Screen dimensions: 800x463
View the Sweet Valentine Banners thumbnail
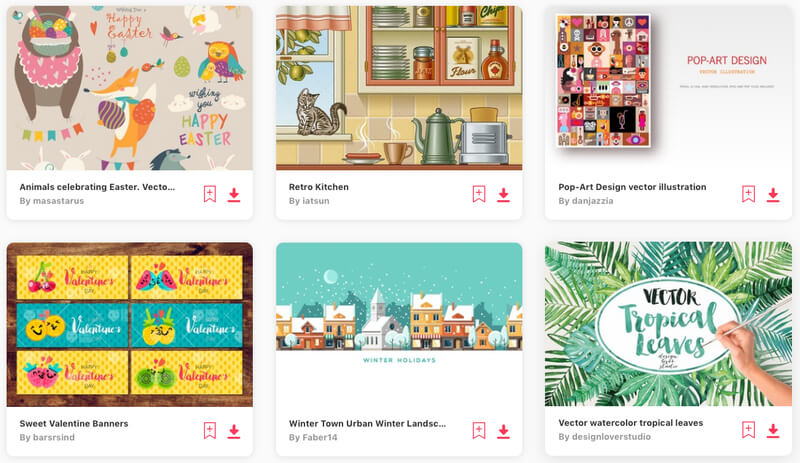(x=130, y=324)
